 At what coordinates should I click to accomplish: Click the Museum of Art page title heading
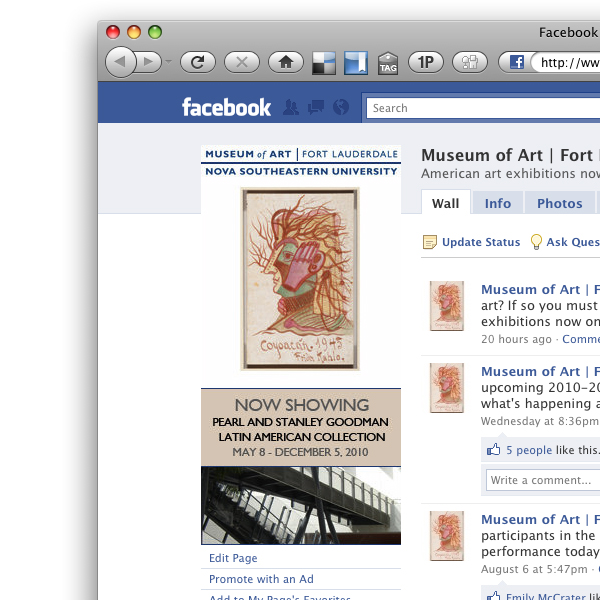coord(510,155)
